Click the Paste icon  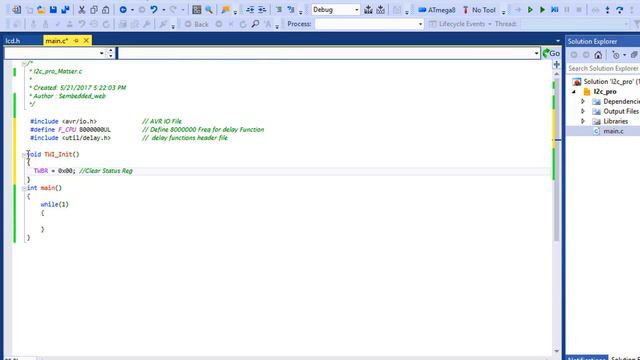pos(106,9)
